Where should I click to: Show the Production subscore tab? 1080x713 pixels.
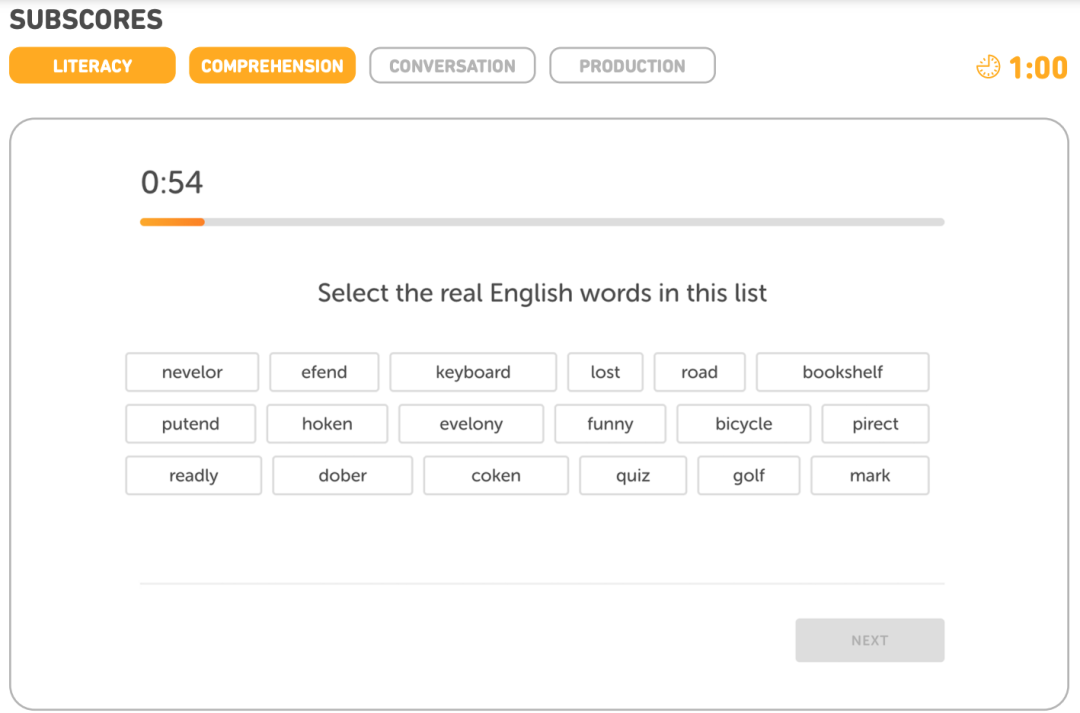(x=632, y=66)
